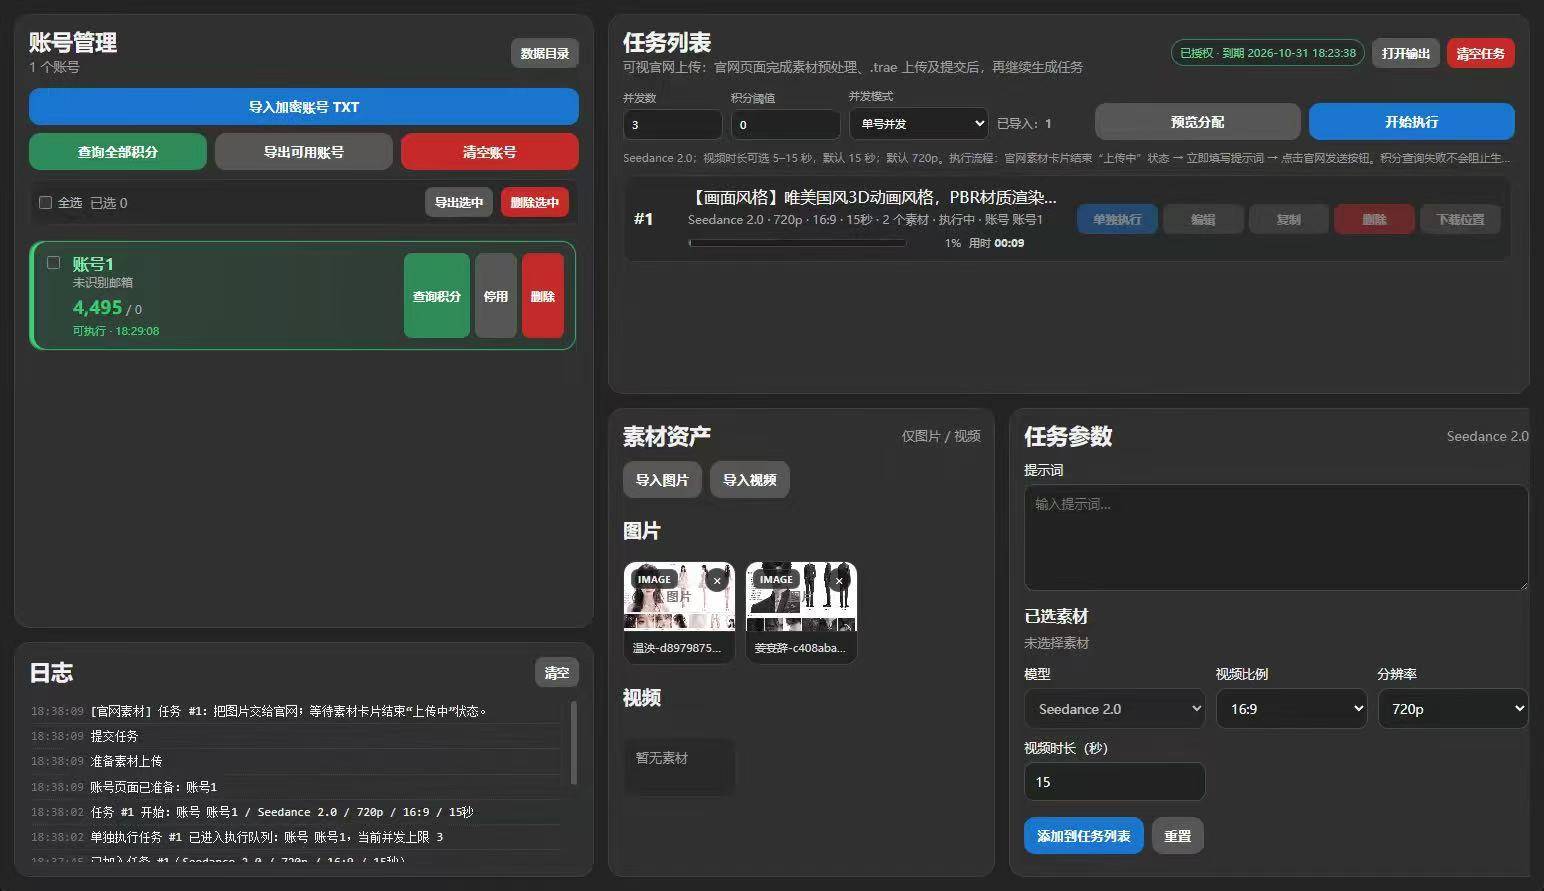Click the 导入视频 button
Screen dimensions: 1544x891
point(750,480)
